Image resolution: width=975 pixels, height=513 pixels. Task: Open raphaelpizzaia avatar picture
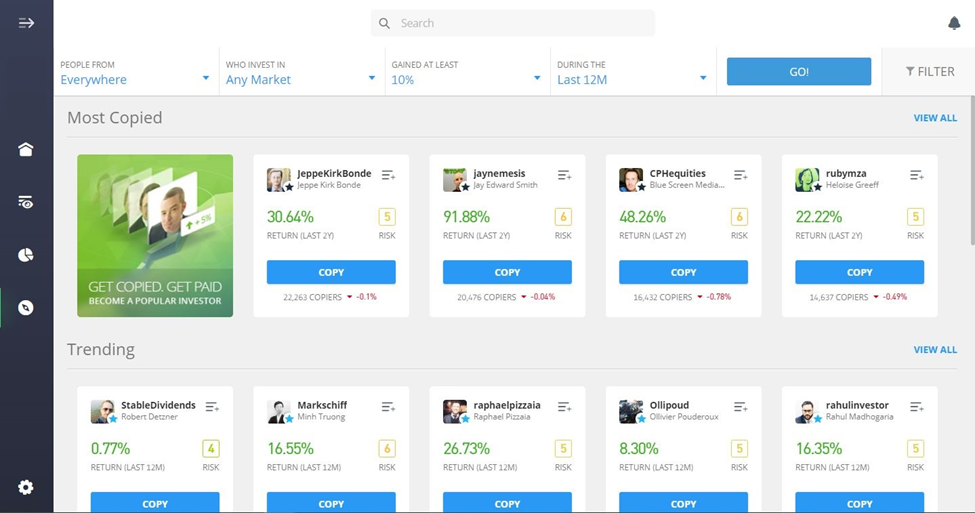click(455, 412)
